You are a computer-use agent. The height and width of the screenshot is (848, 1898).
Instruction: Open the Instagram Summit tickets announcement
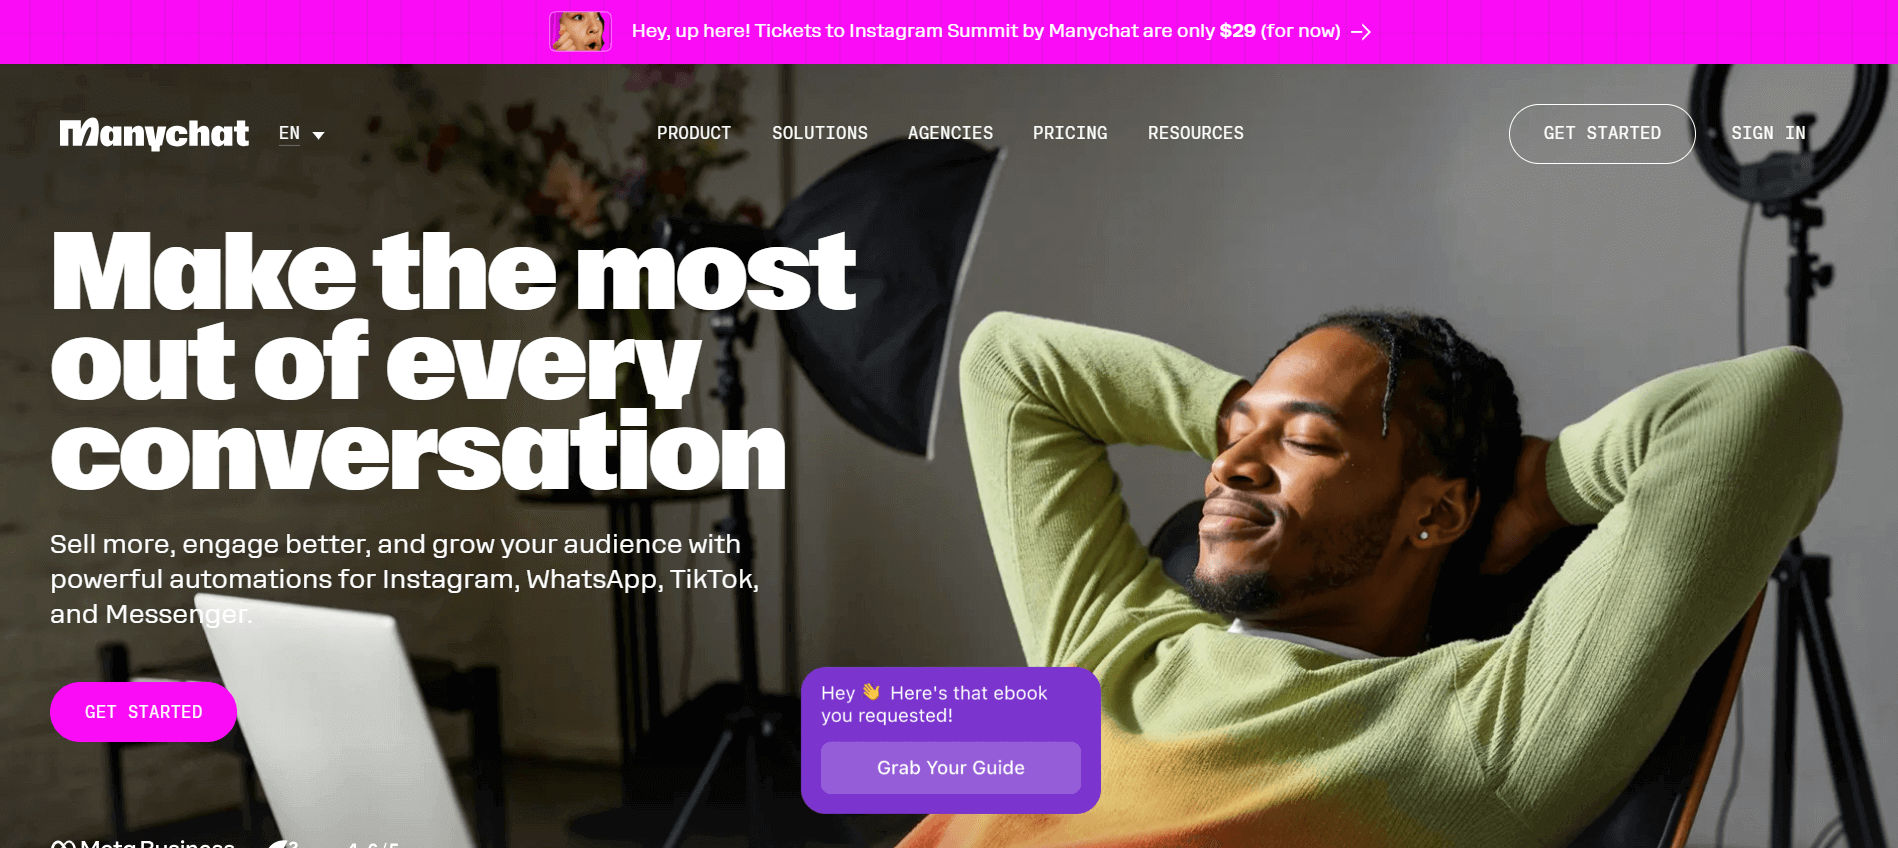[x=986, y=31]
